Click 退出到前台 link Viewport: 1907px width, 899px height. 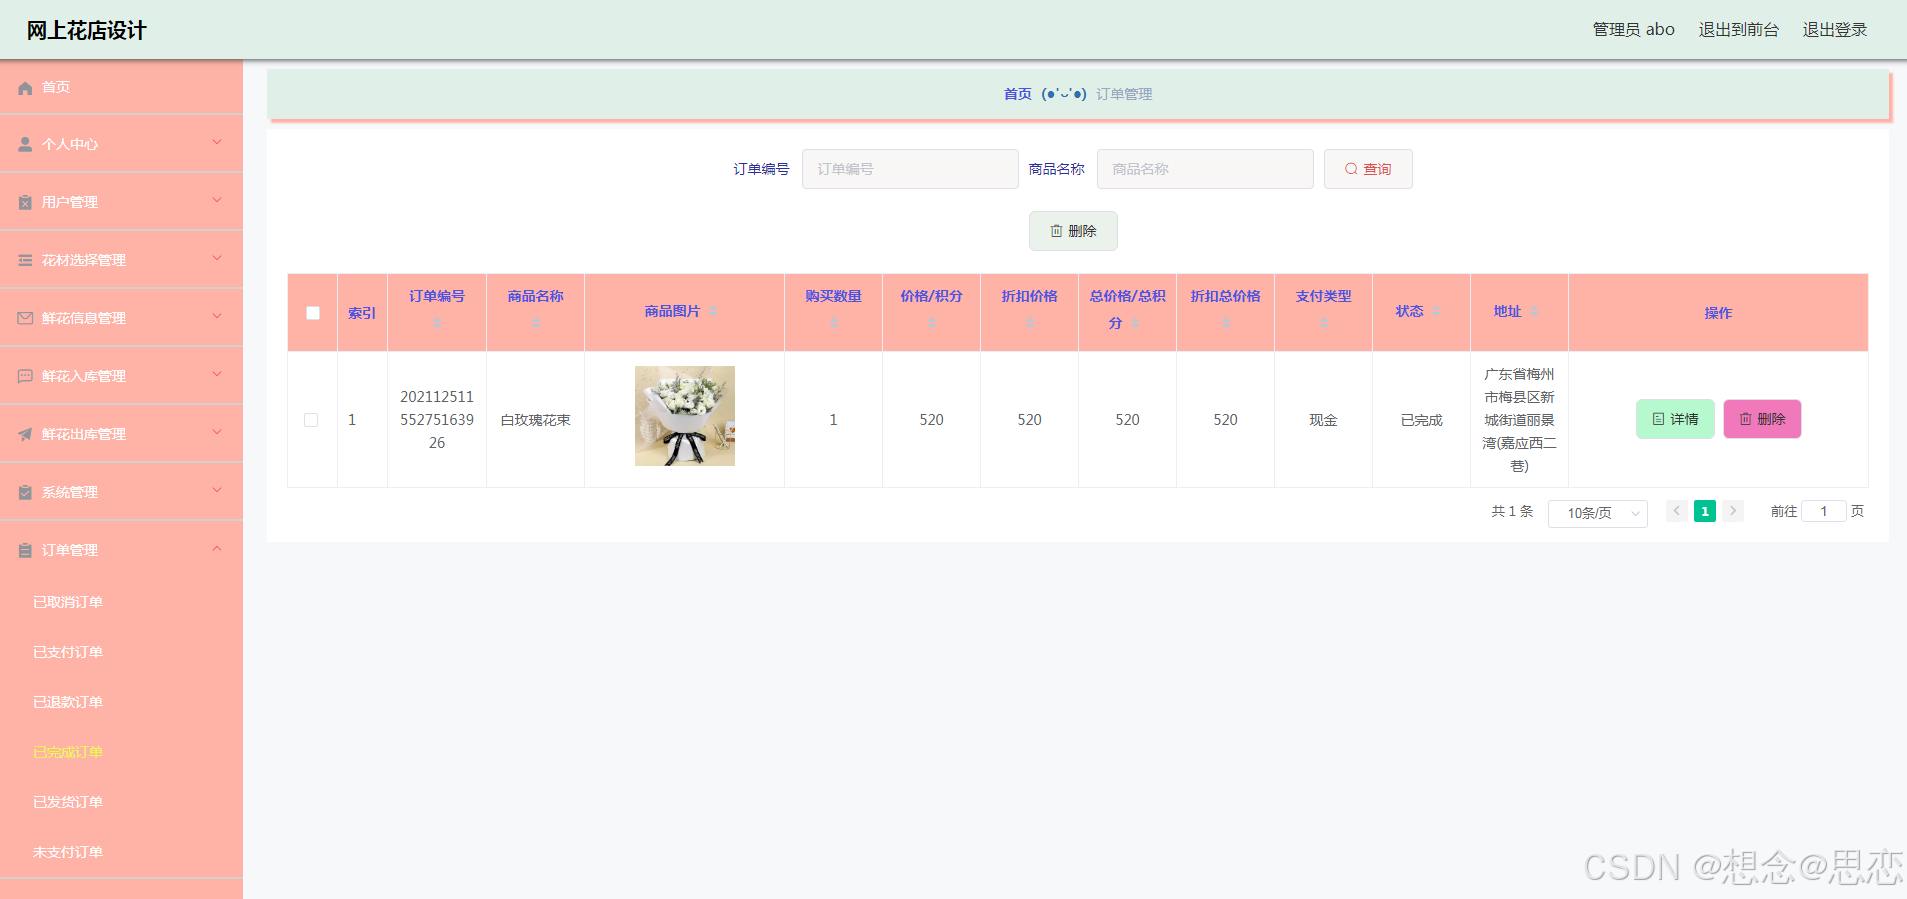point(1739,30)
